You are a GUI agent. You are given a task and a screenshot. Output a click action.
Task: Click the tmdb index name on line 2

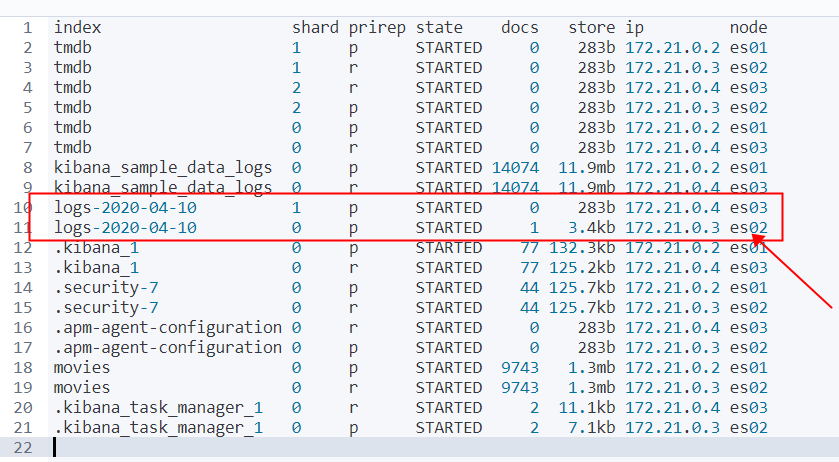[x=72, y=48]
